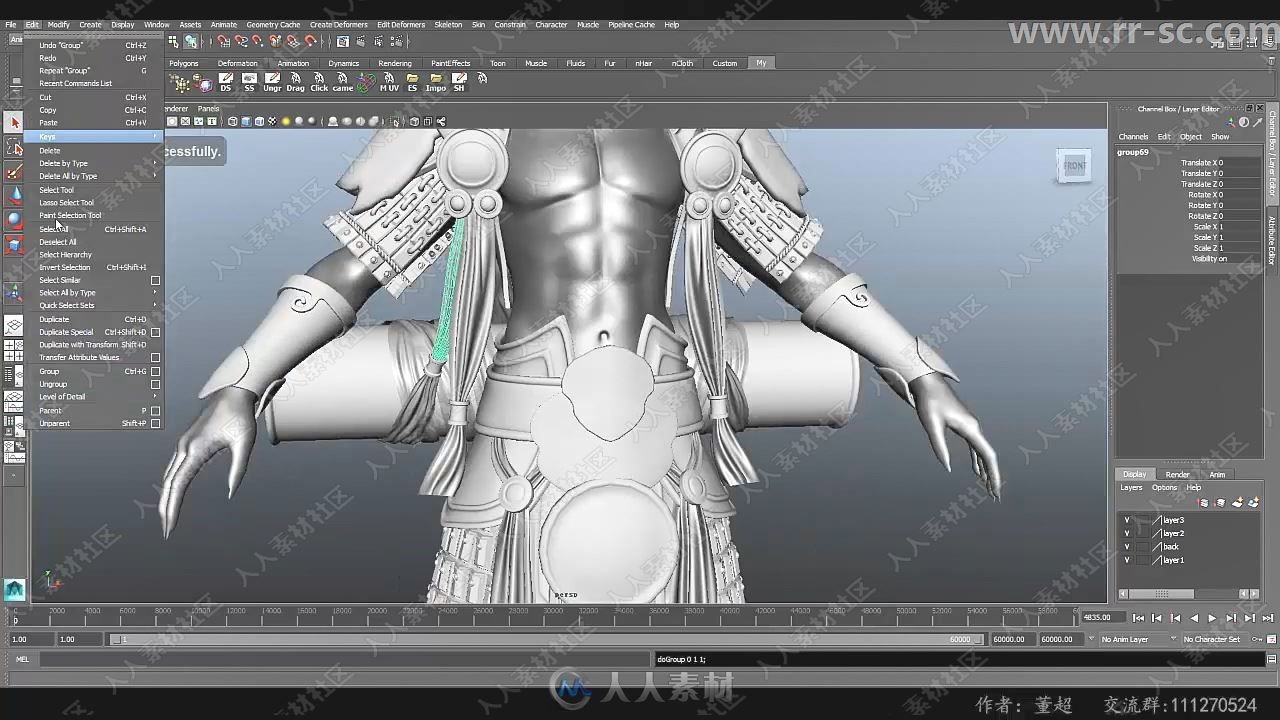Screen dimensions: 1280x720
Task: Toggle back layer visibility V box
Action: (x=1127, y=547)
